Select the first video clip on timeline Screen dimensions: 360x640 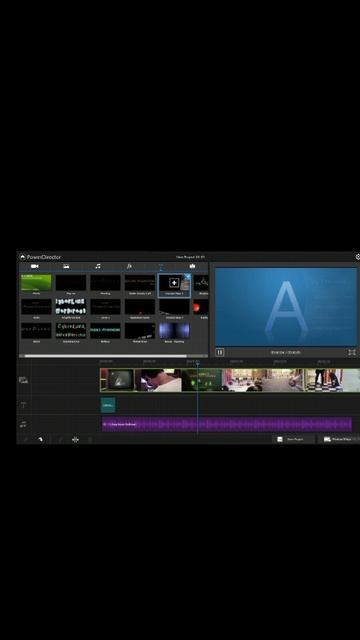point(118,380)
